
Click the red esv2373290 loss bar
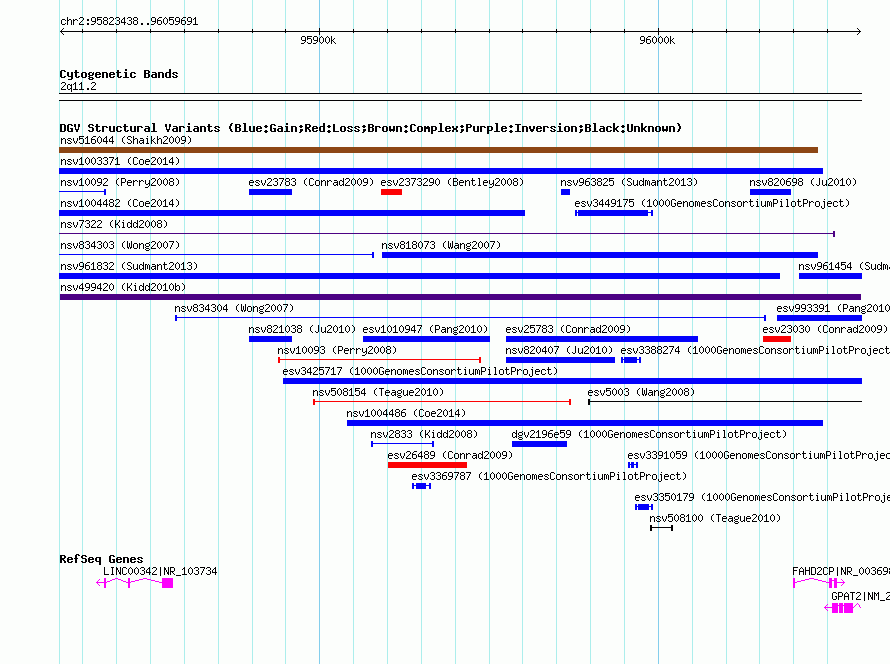pos(392,192)
